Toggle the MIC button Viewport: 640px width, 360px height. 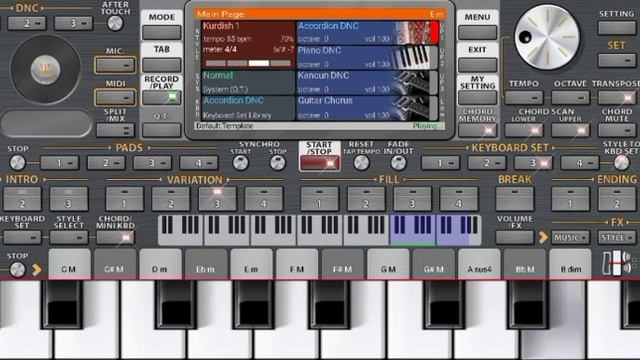point(115,65)
